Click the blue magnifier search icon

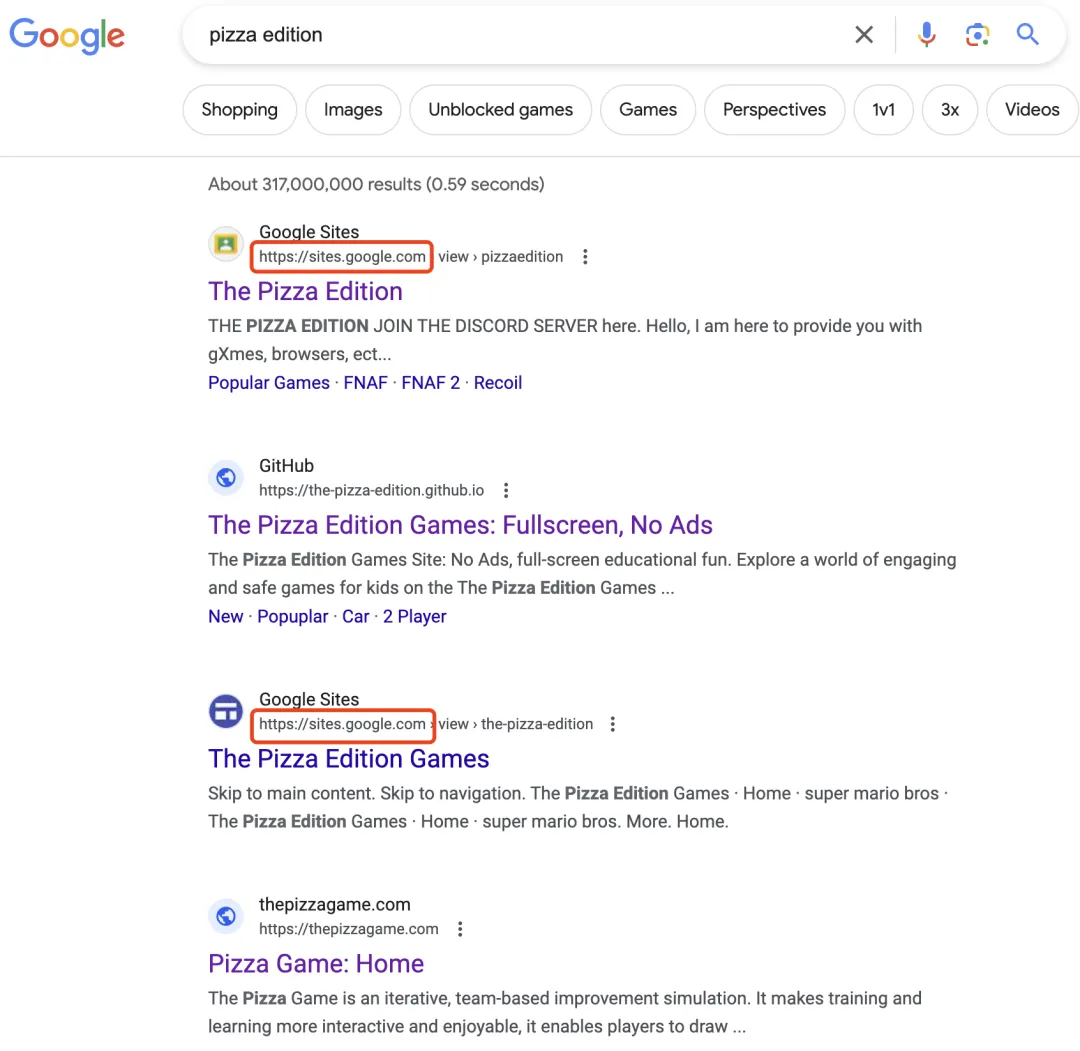point(1028,35)
